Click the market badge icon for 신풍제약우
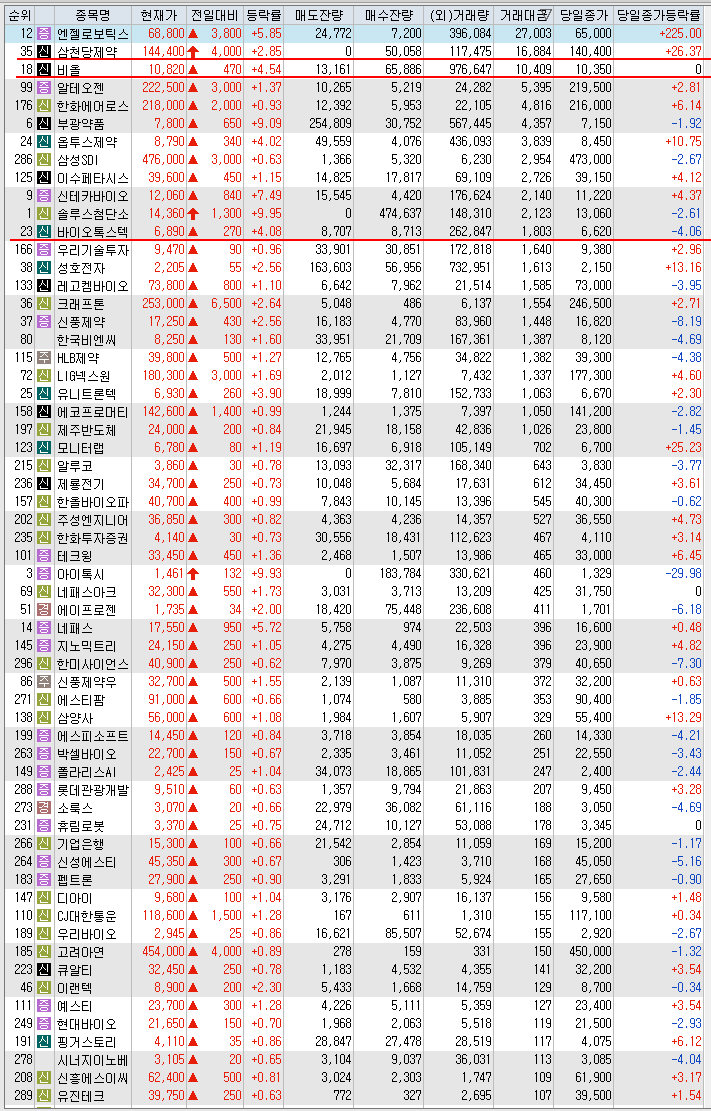Screen dimensions: 711x1111 pos(44,682)
